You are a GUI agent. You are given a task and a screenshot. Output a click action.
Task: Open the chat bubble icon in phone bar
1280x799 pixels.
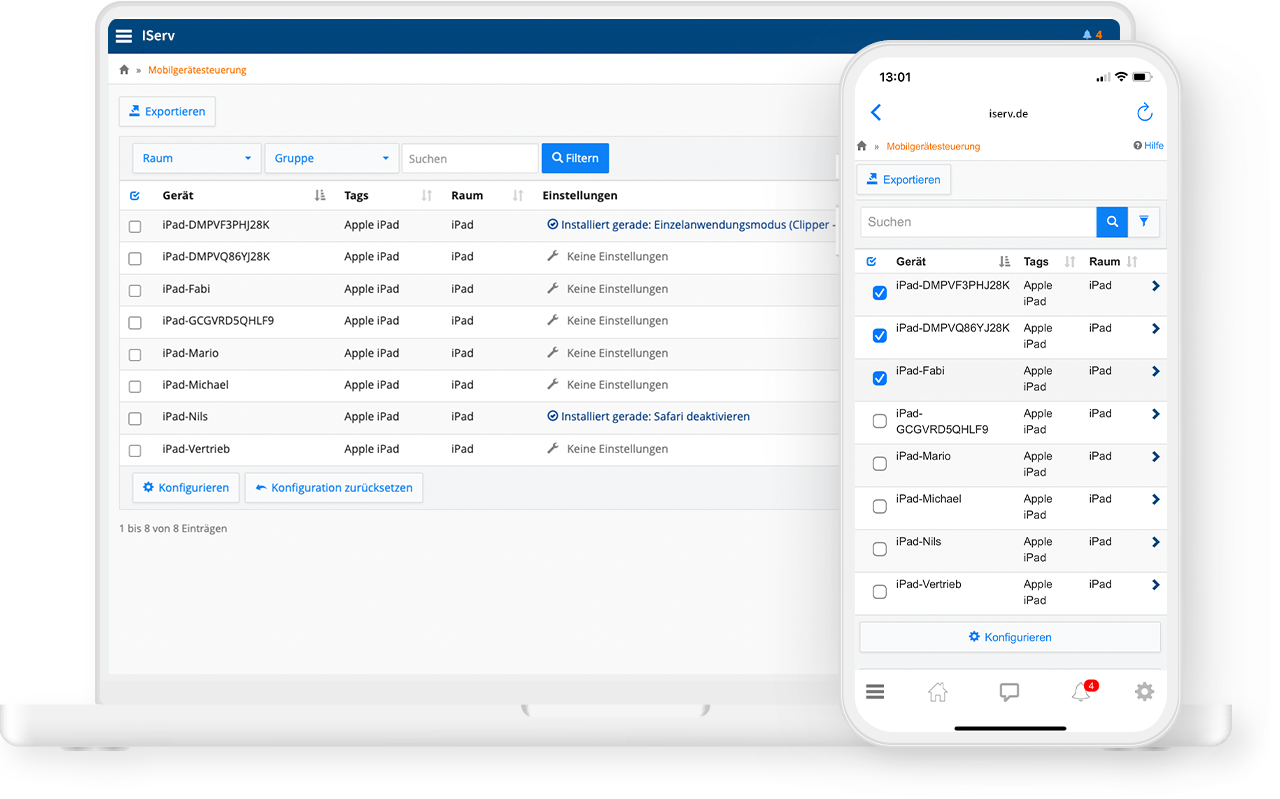point(1009,691)
